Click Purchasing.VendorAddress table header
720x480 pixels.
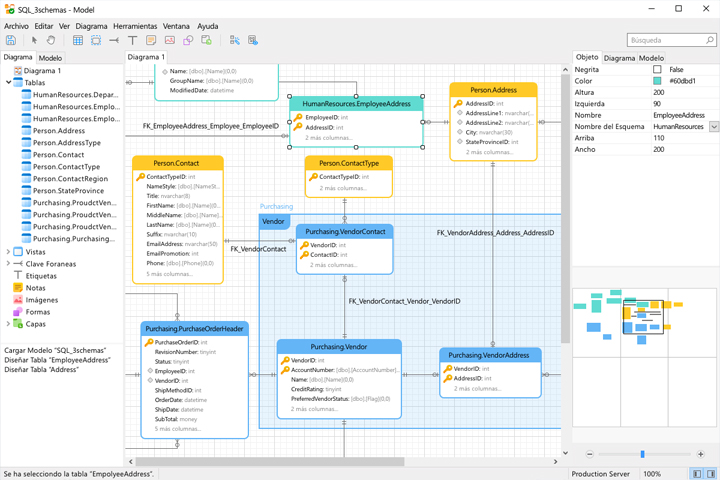pyautogui.click(x=489, y=355)
